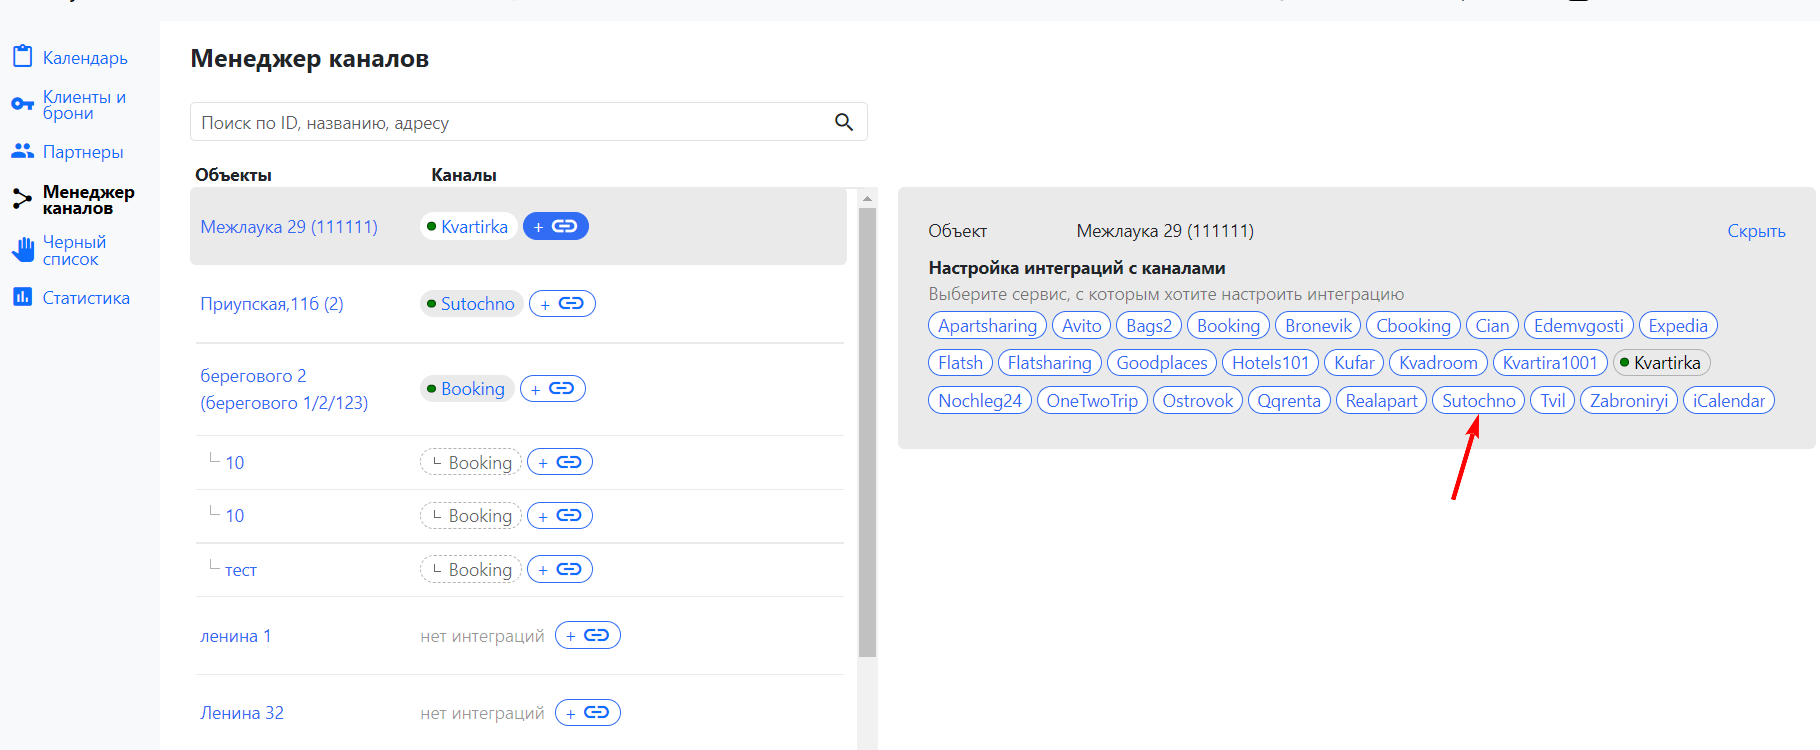Add integration link for тест row
The height and width of the screenshot is (750, 1820).
click(x=560, y=569)
